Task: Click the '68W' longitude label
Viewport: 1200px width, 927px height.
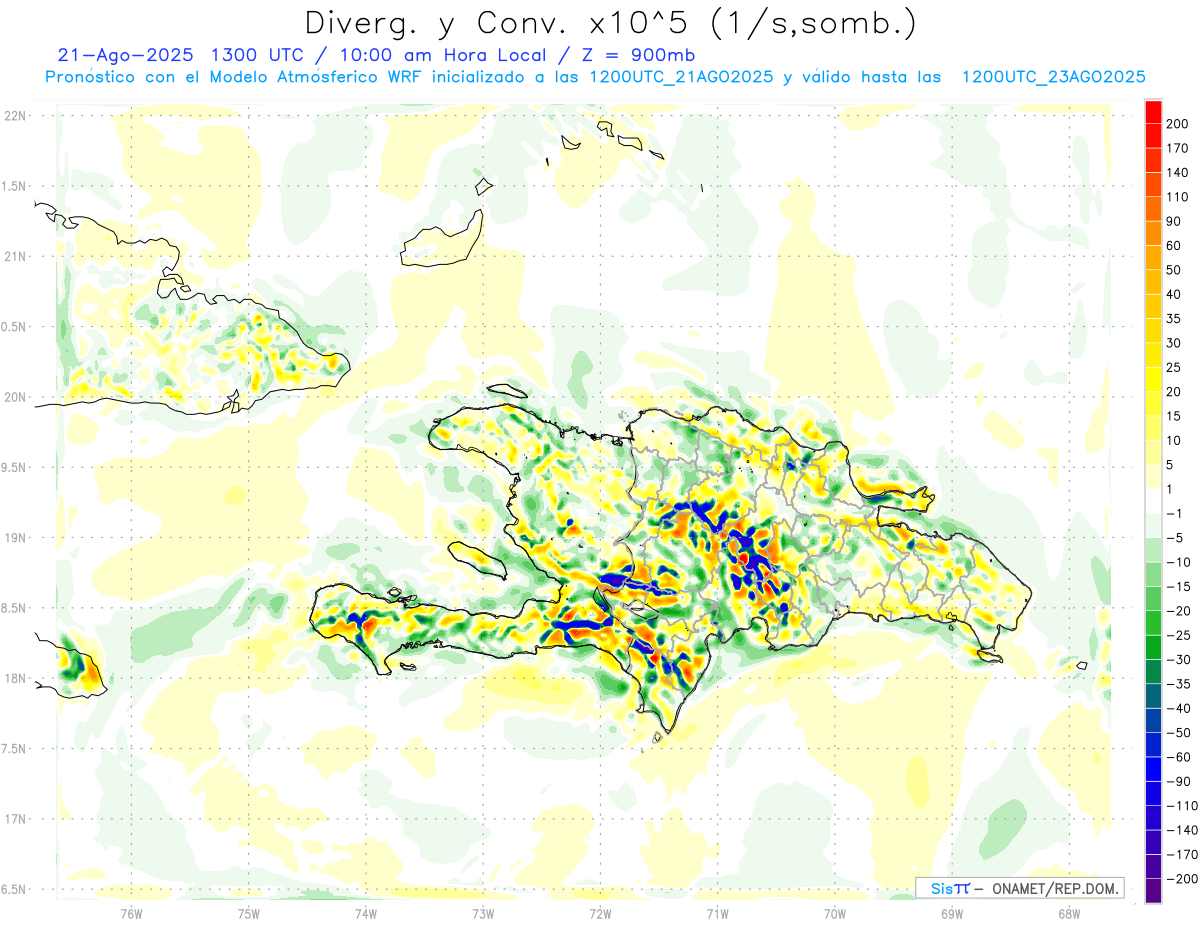Action: coord(1069,913)
